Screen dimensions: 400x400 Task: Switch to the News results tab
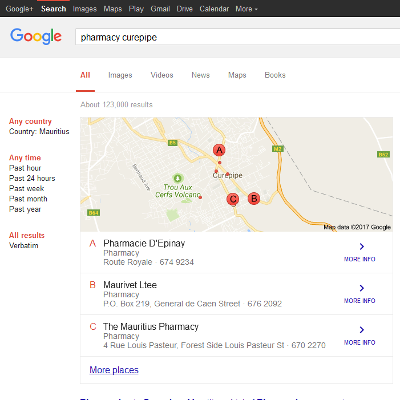(201, 75)
